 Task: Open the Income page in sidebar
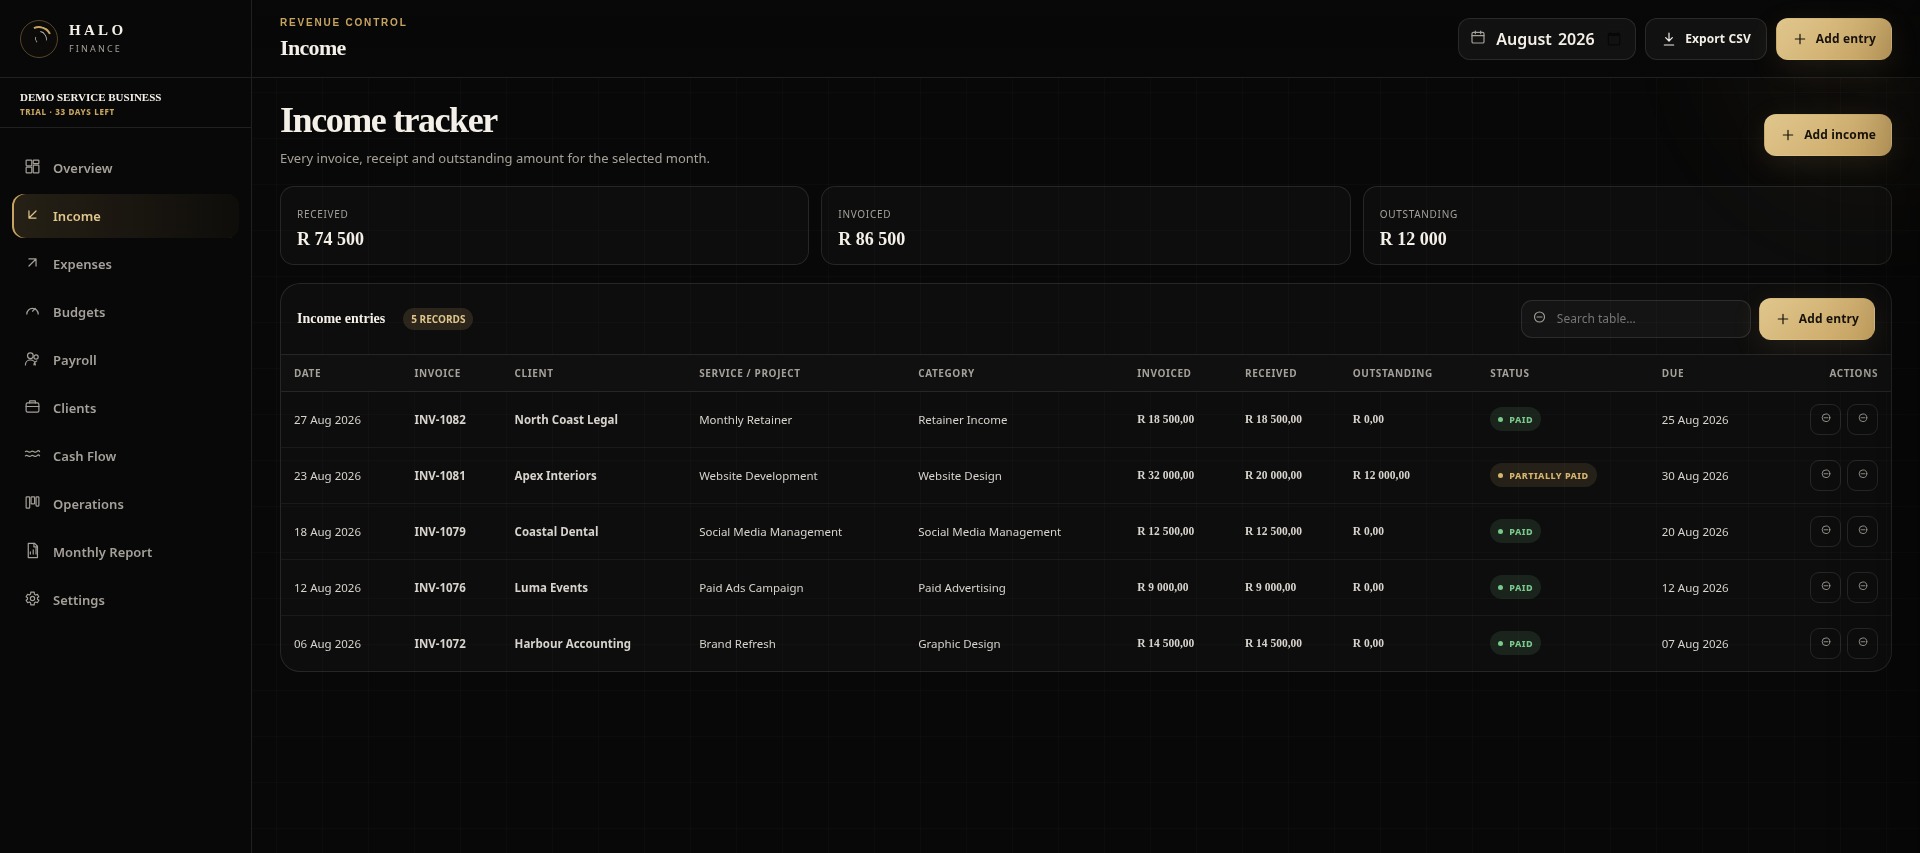[x=126, y=216]
